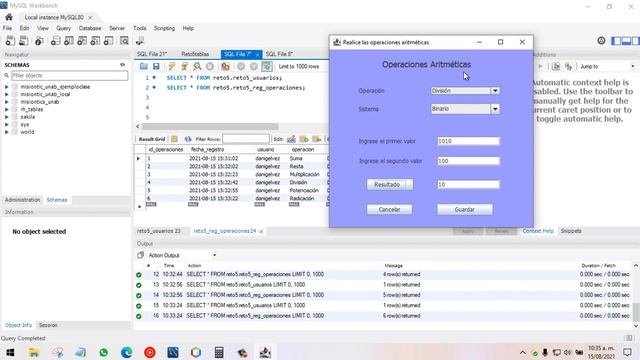Screen dimensions: 640x360
Task: Click the Cancelar button
Action: click(x=389, y=209)
